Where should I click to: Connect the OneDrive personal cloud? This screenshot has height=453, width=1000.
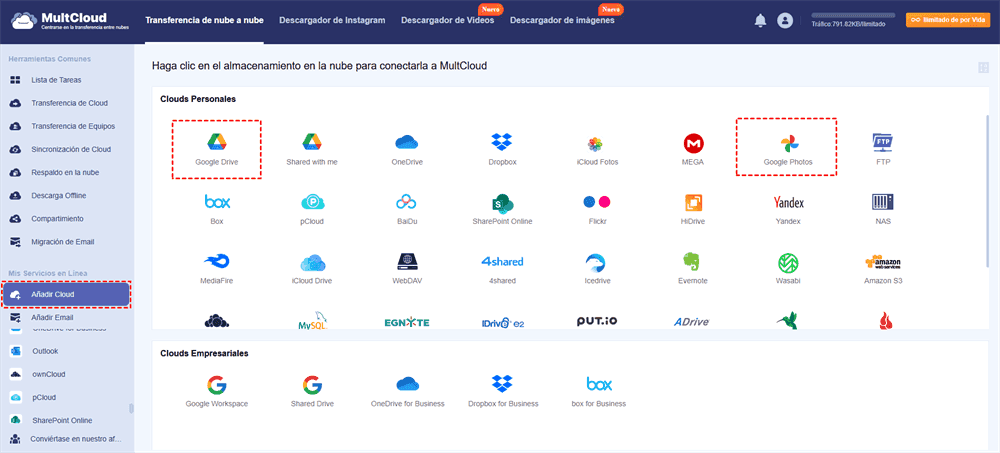pyautogui.click(x=407, y=142)
